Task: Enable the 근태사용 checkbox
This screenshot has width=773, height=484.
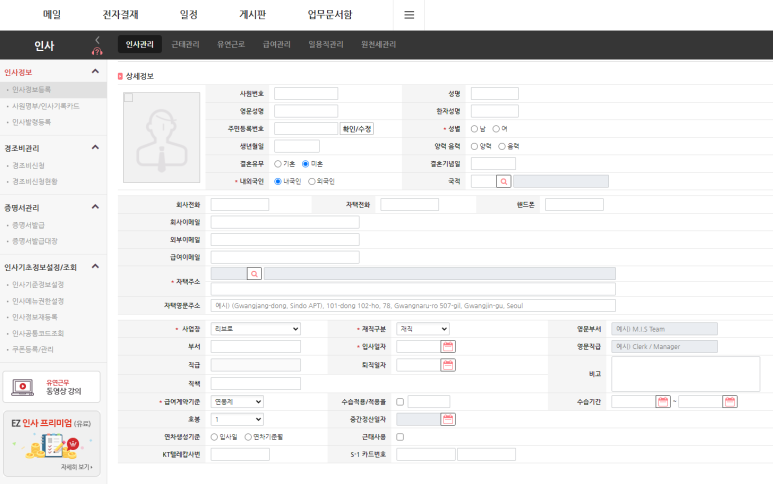Action: click(x=401, y=437)
